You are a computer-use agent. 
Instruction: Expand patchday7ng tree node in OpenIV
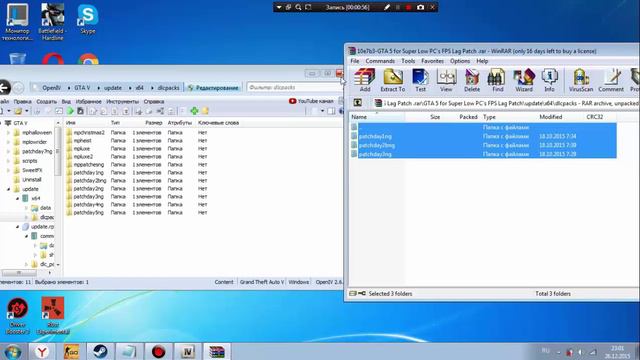(8, 151)
